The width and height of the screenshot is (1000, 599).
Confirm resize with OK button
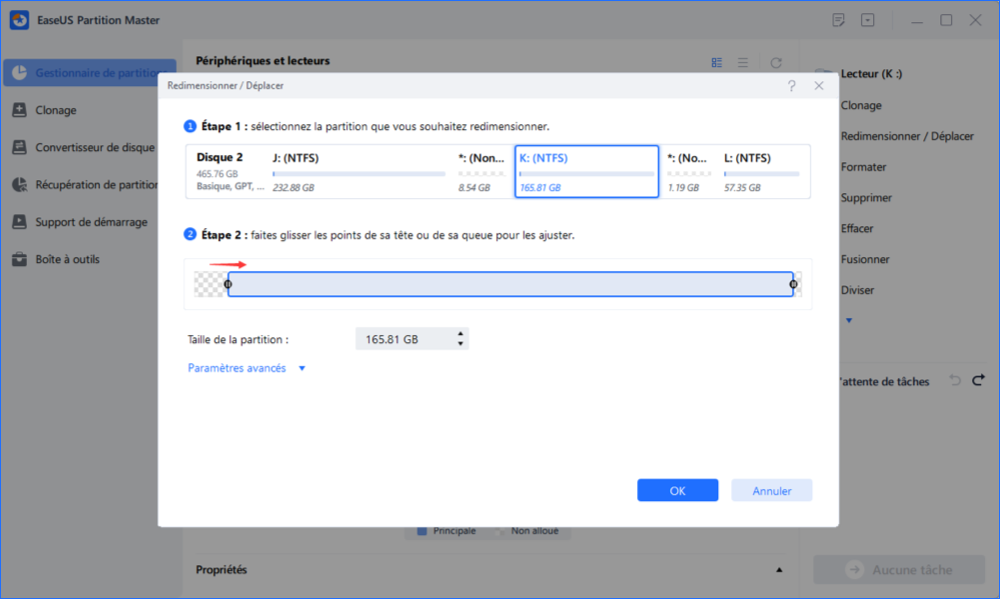click(677, 490)
